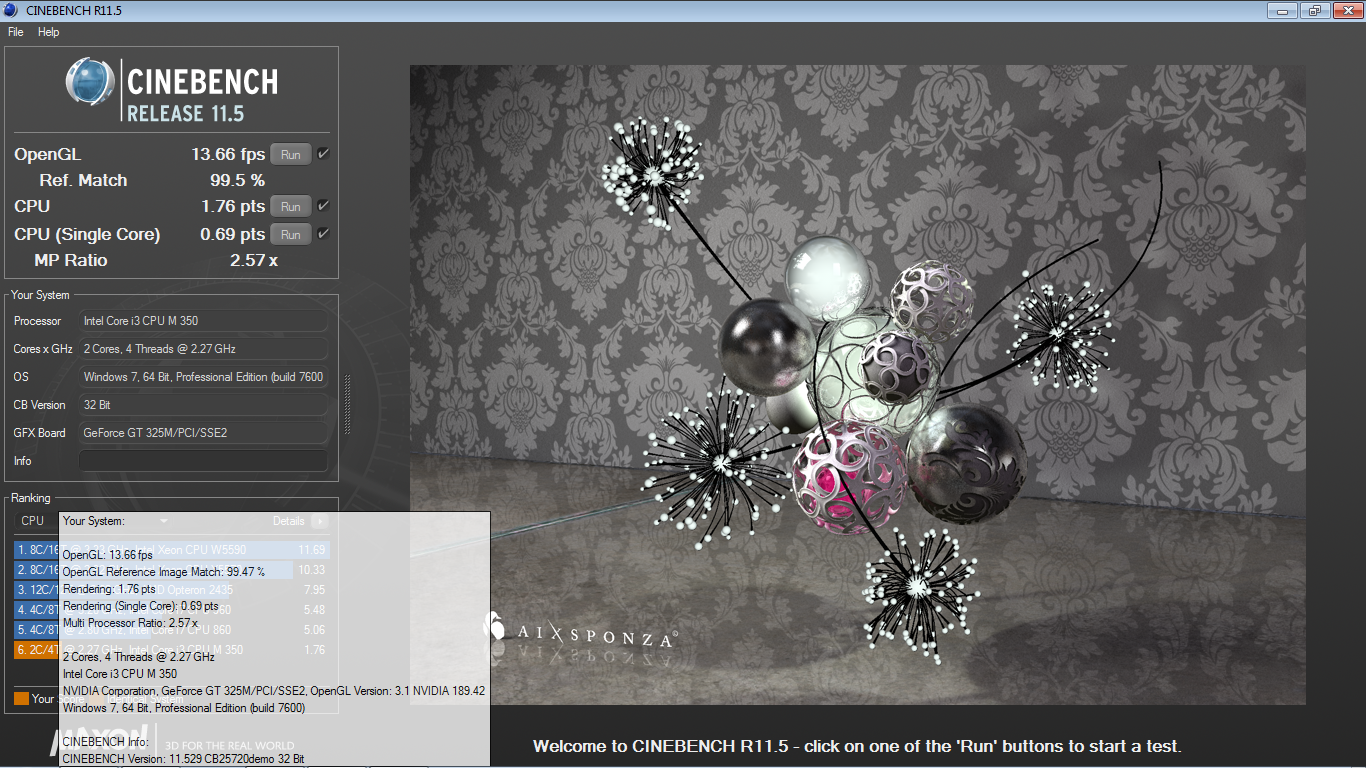Run the CPU (Single Core) test
Screen dimensions: 1366x768
(x=291, y=235)
